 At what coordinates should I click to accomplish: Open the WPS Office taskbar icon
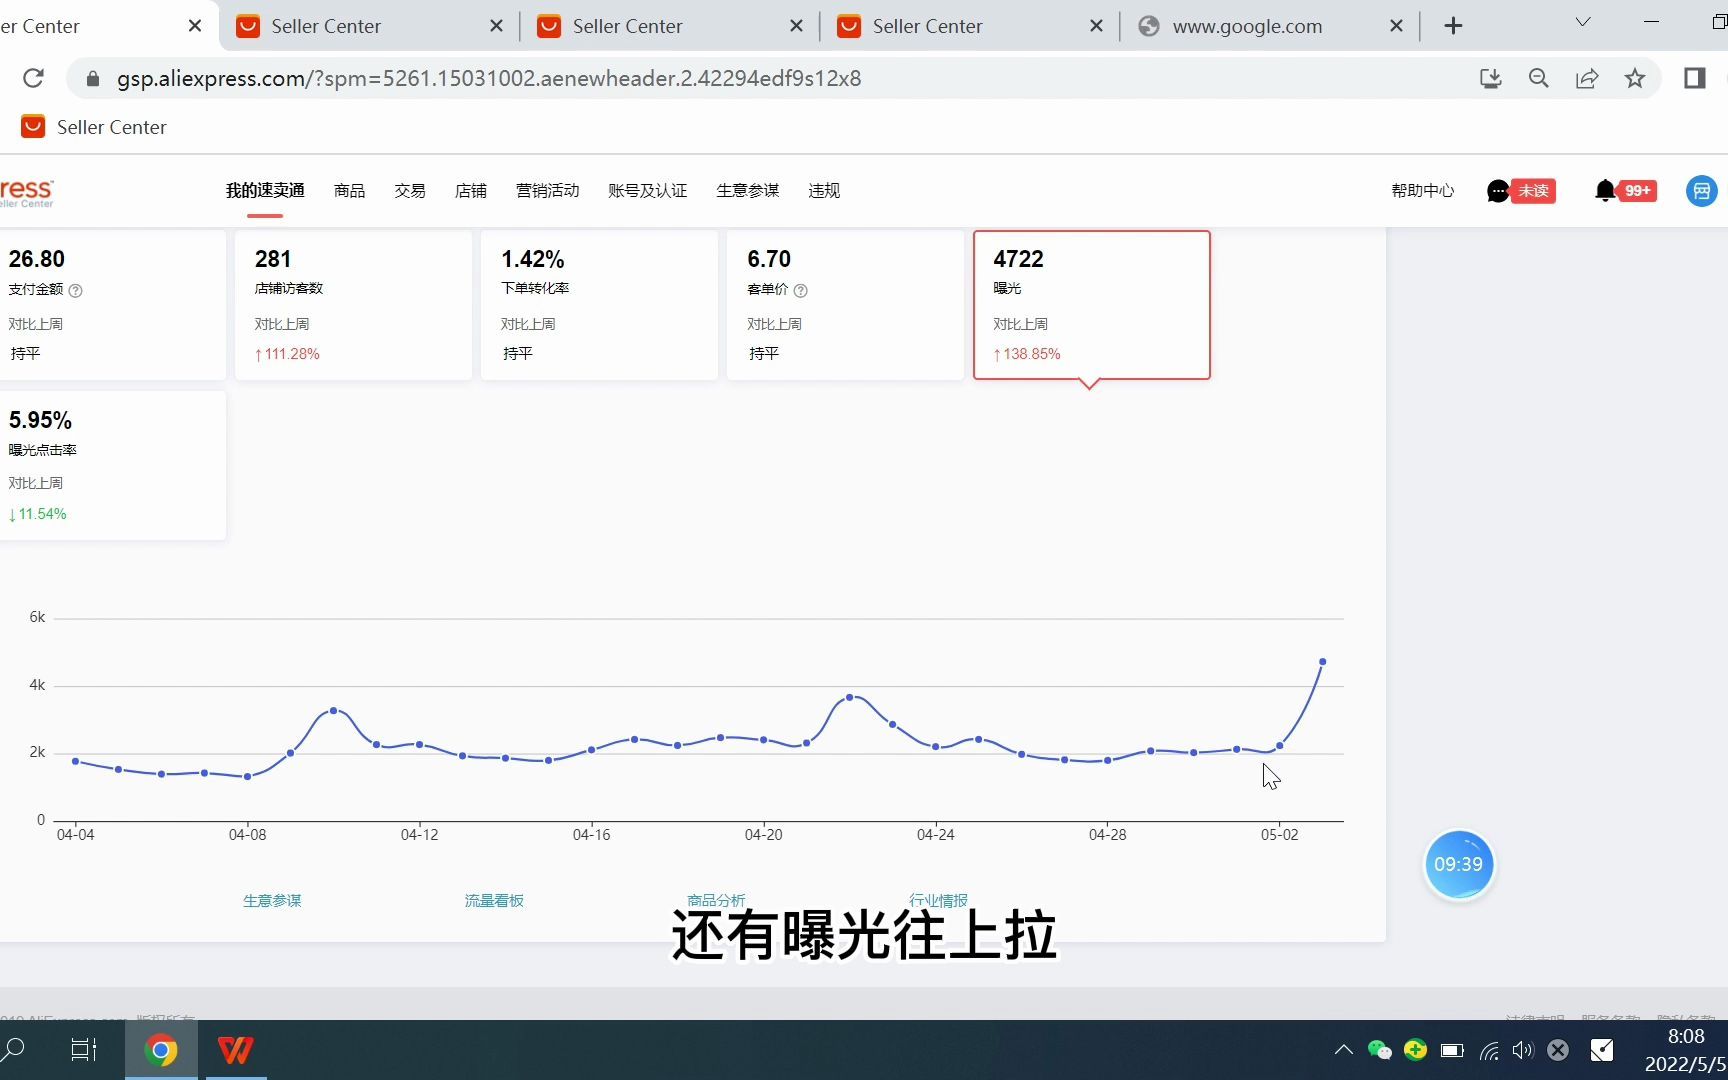click(x=236, y=1050)
